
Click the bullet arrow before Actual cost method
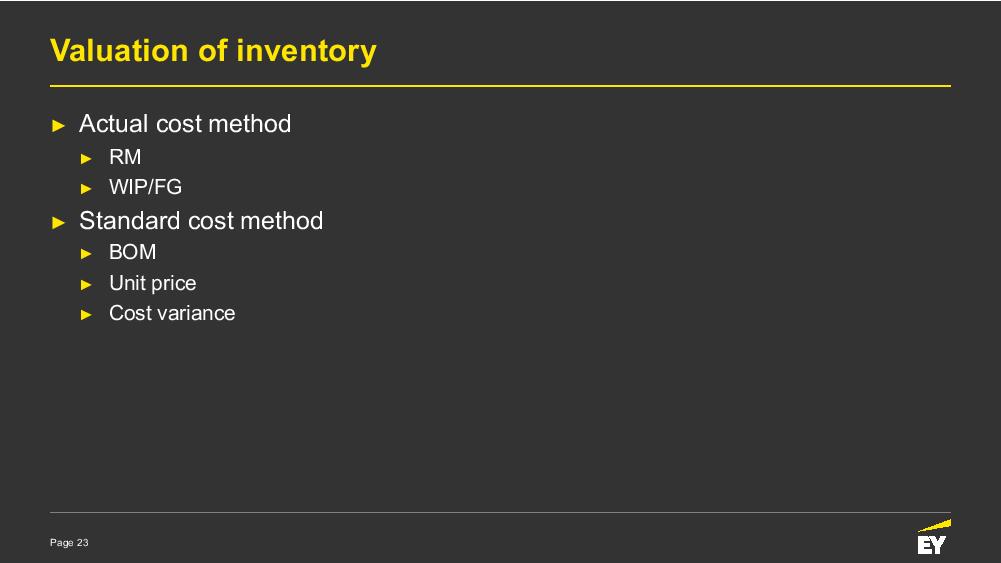click(58, 125)
